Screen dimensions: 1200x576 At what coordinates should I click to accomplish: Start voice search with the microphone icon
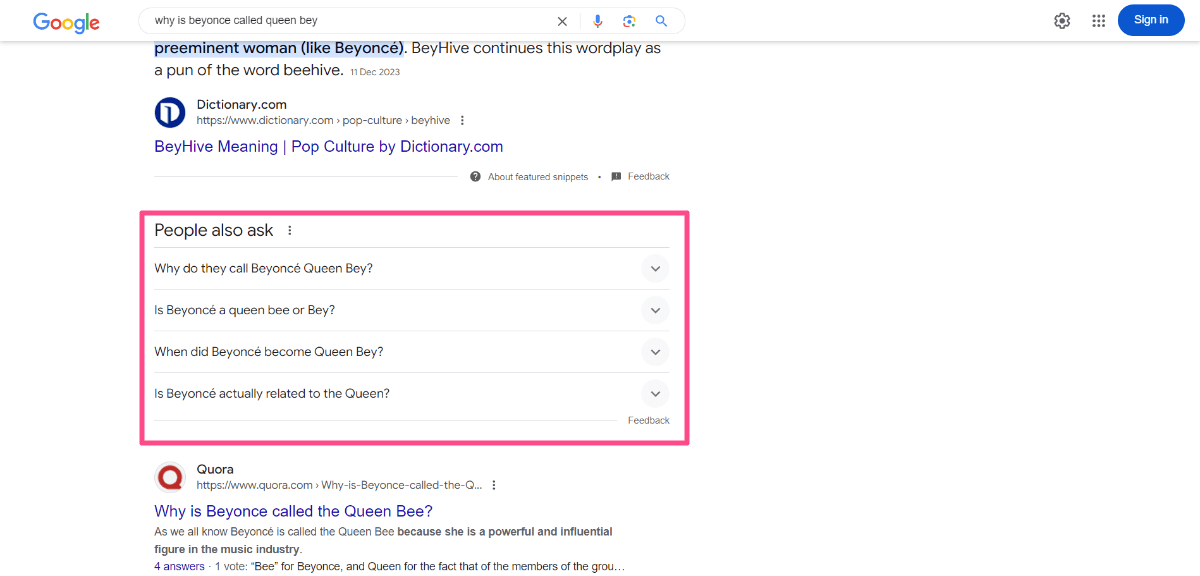click(x=598, y=21)
